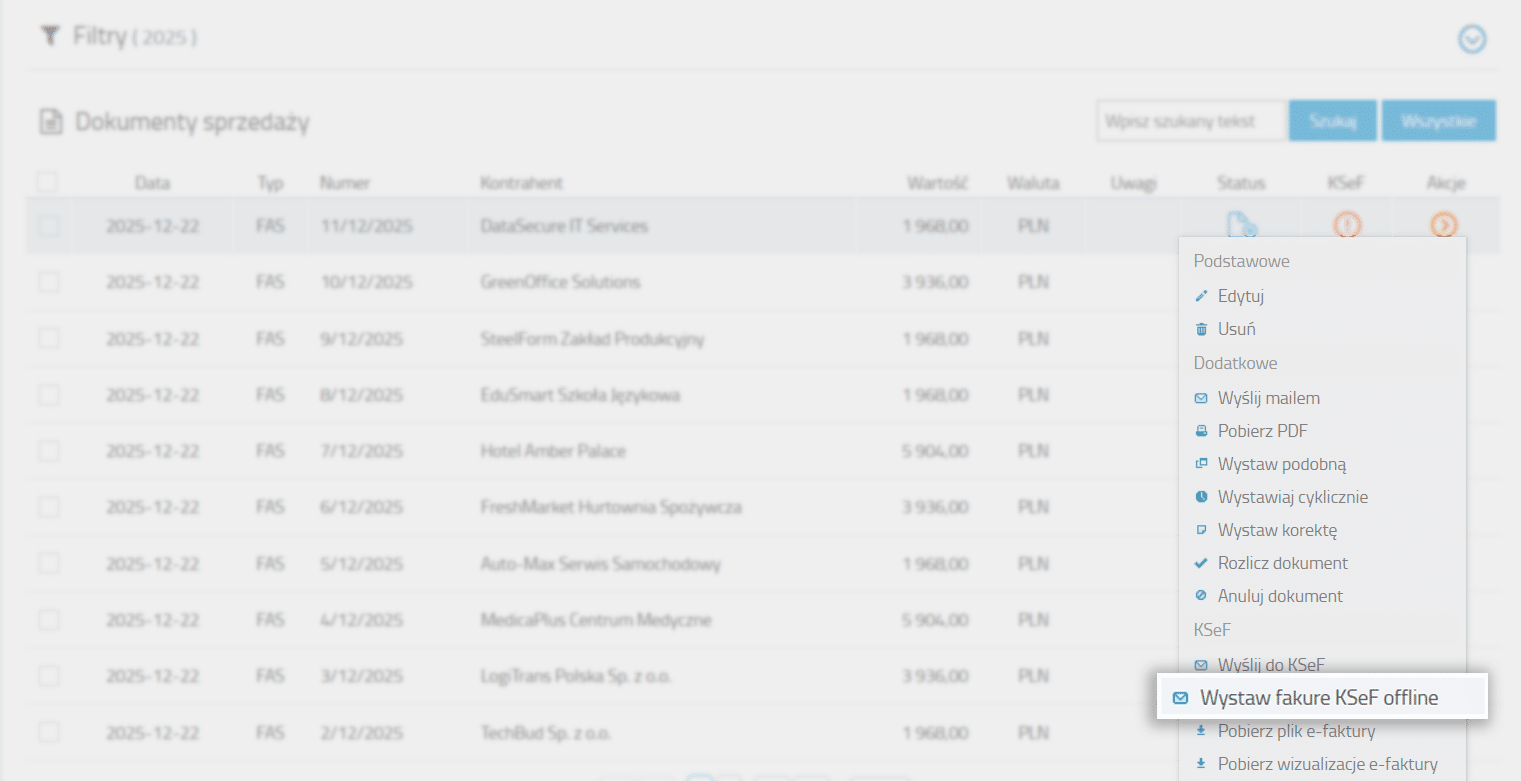Screen dimensions: 1521x781
Task: Click the printer icon beside Pobierz PDF
Action: tap(1201, 432)
